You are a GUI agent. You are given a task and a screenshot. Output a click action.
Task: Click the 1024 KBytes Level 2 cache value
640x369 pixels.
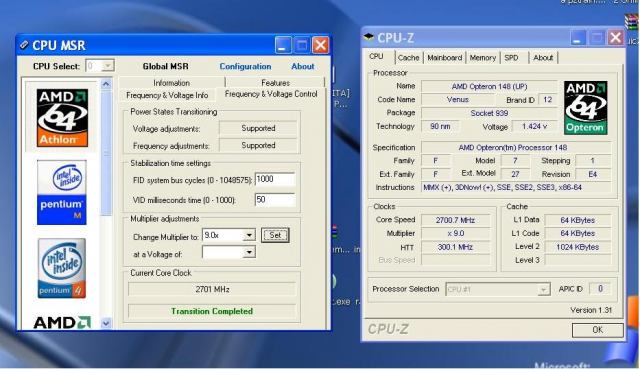pyautogui.click(x=578, y=247)
